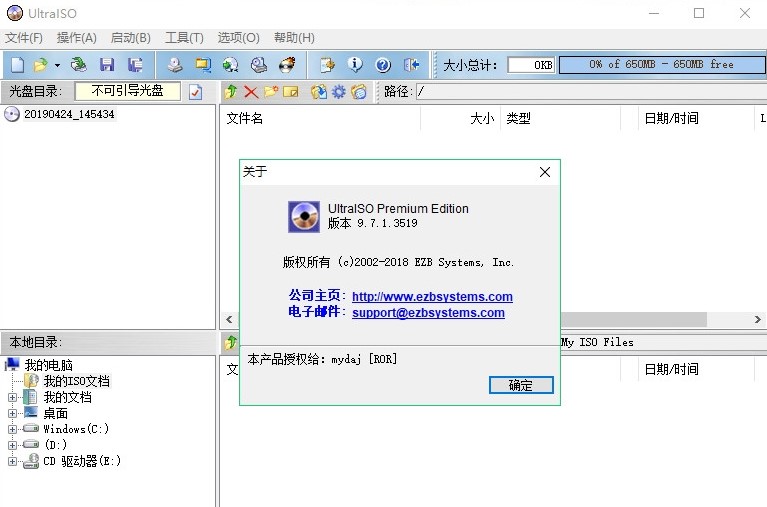Click the 大小总计 0KB size field
767x507 pixels.
click(531, 65)
